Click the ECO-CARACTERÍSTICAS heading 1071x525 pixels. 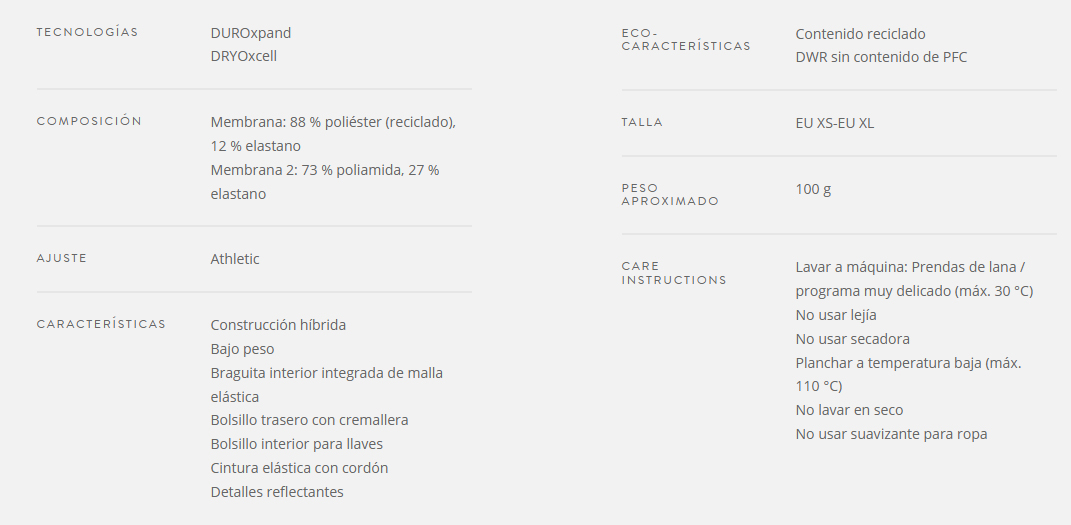(x=686, y=40)
